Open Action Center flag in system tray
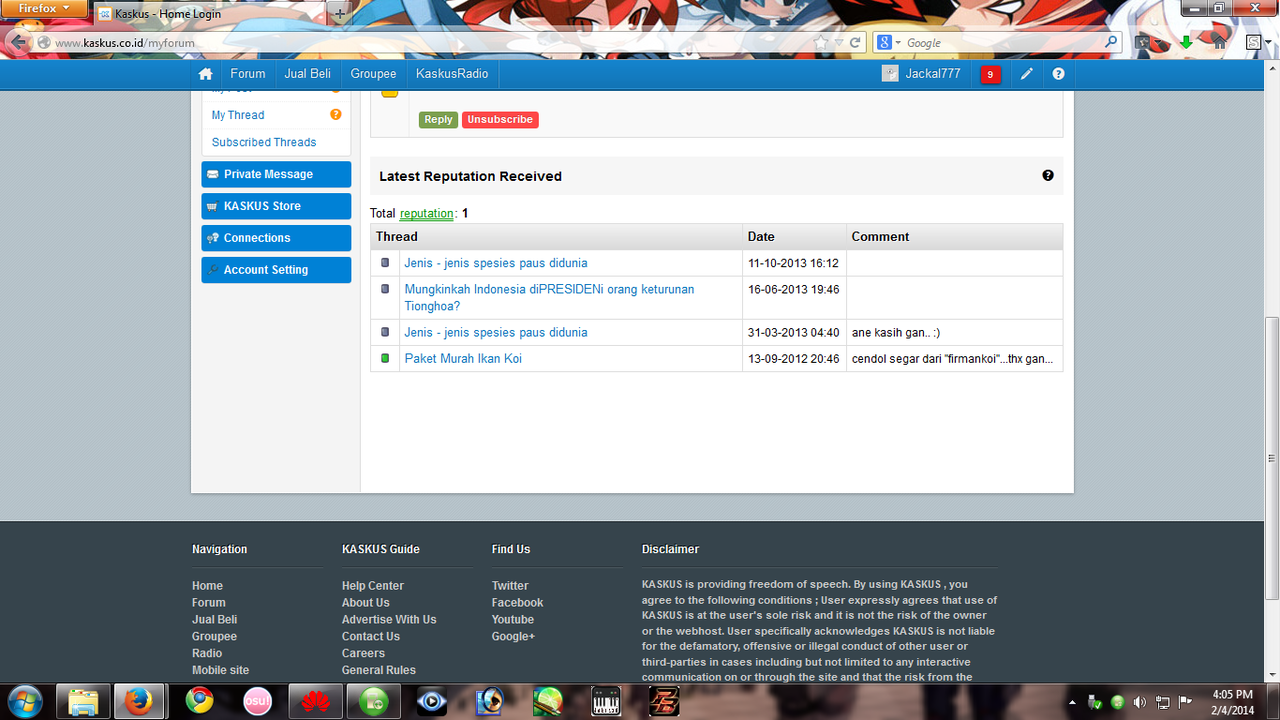This screenshot has width=1280, height=720. 1186,702
